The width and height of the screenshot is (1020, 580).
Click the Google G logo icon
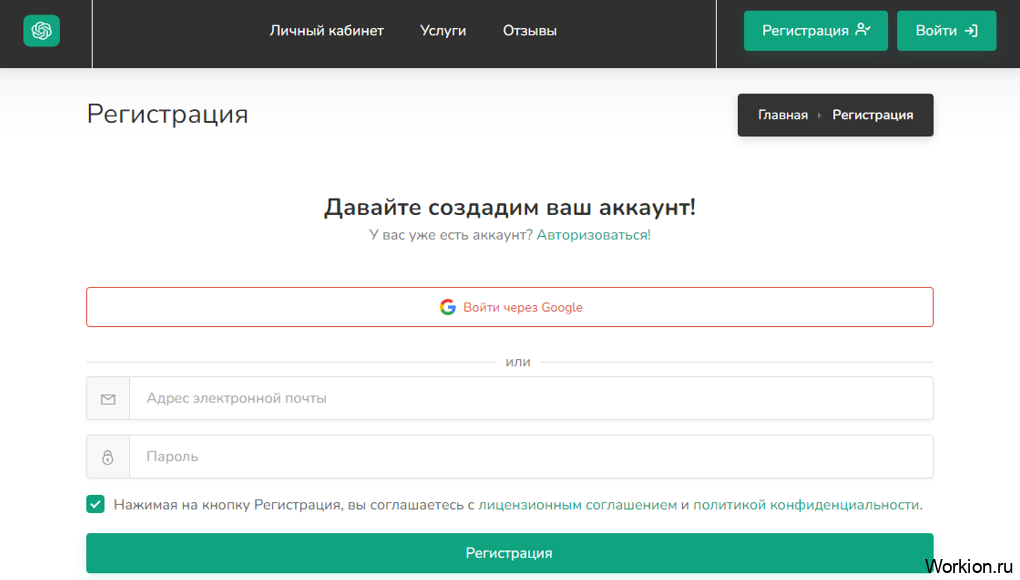[x=448, y=307]
